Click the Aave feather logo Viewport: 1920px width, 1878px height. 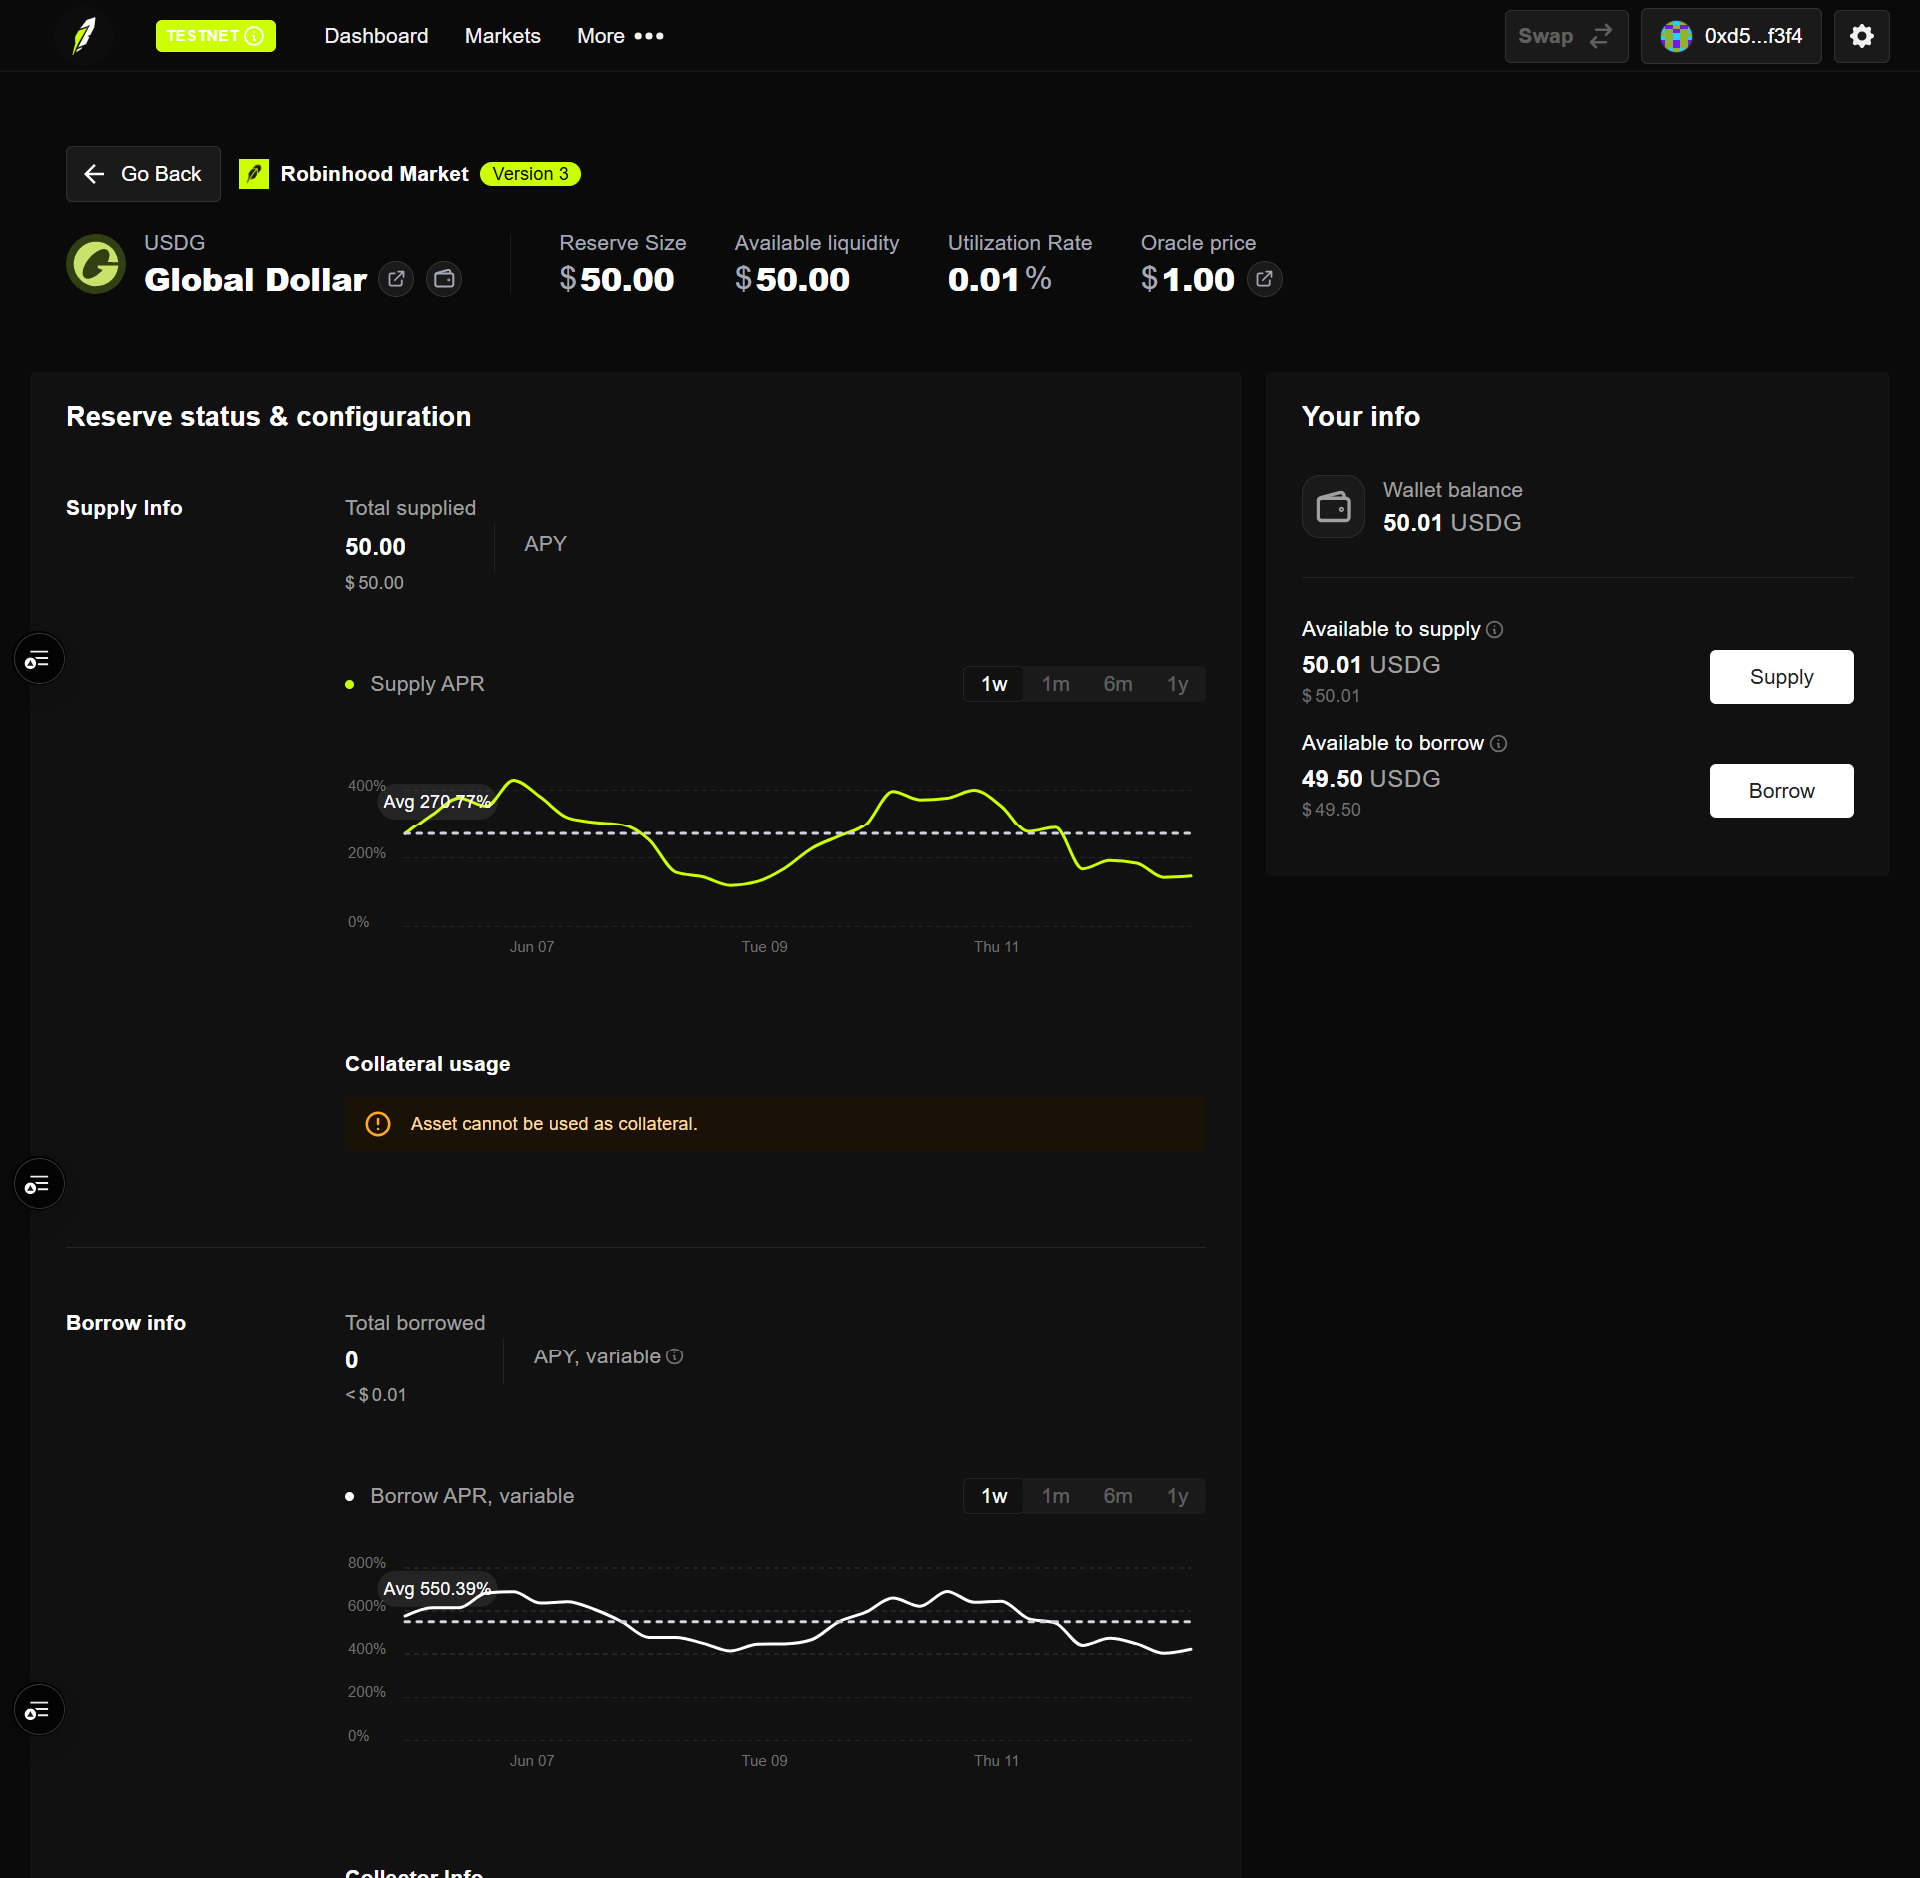[x=84, y=36]
